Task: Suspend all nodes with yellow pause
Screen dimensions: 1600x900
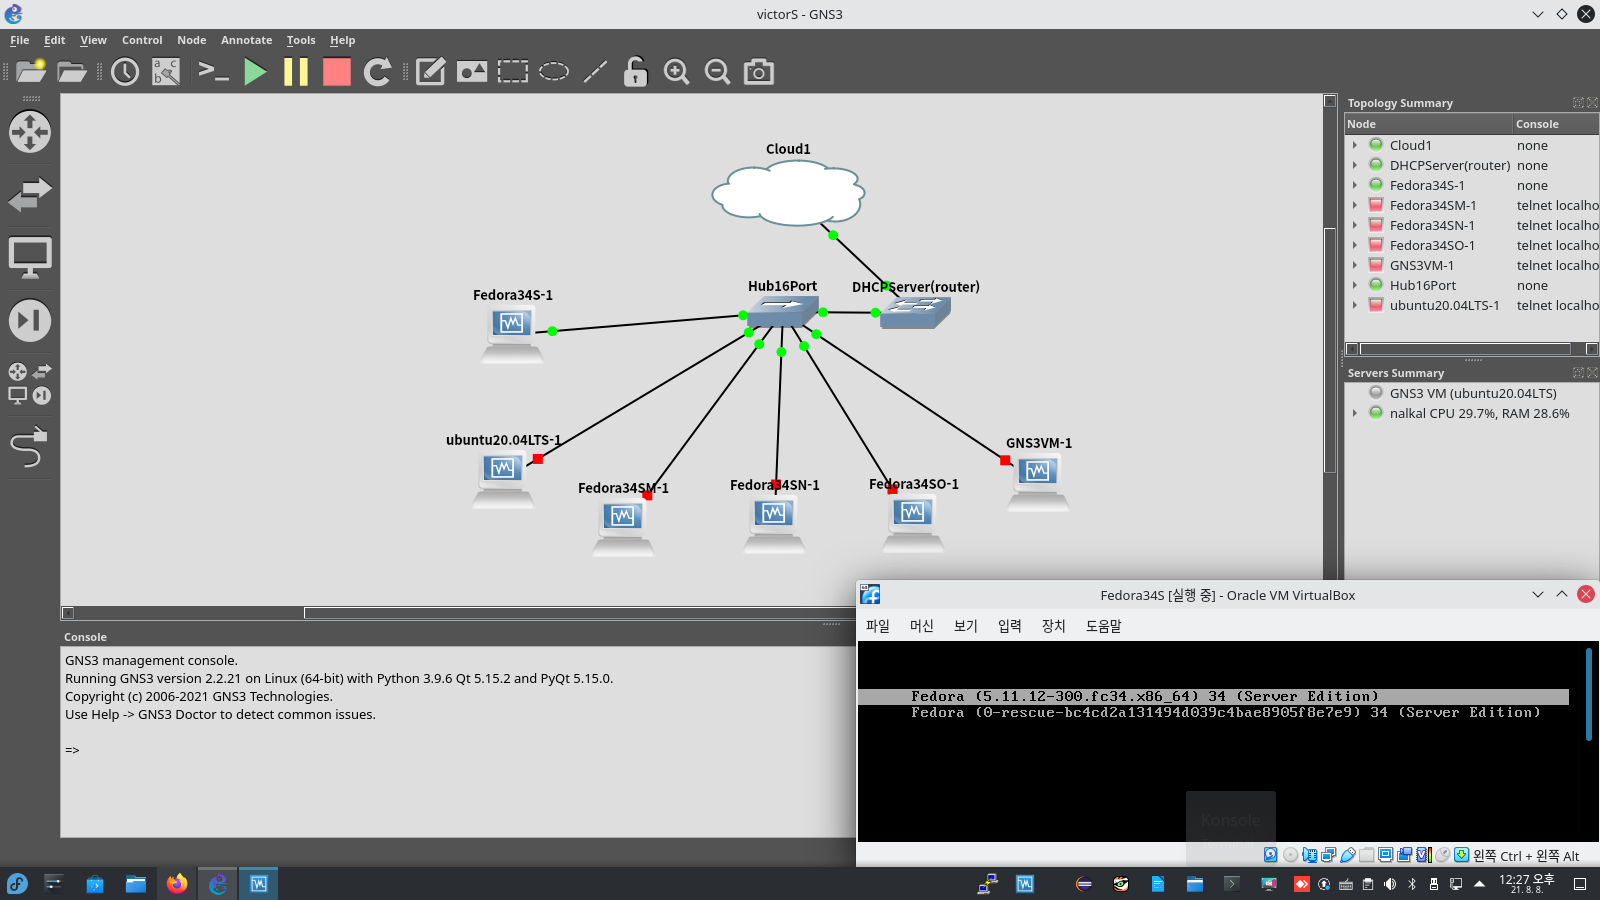Action: 296,72
